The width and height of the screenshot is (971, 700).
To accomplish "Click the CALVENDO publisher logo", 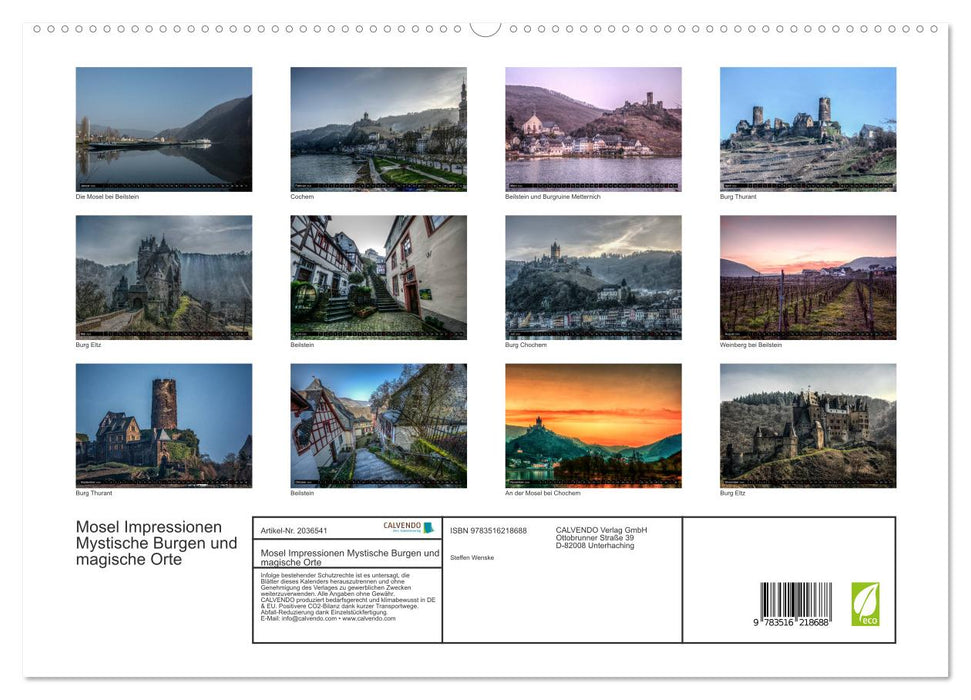I will coord(398,528).
